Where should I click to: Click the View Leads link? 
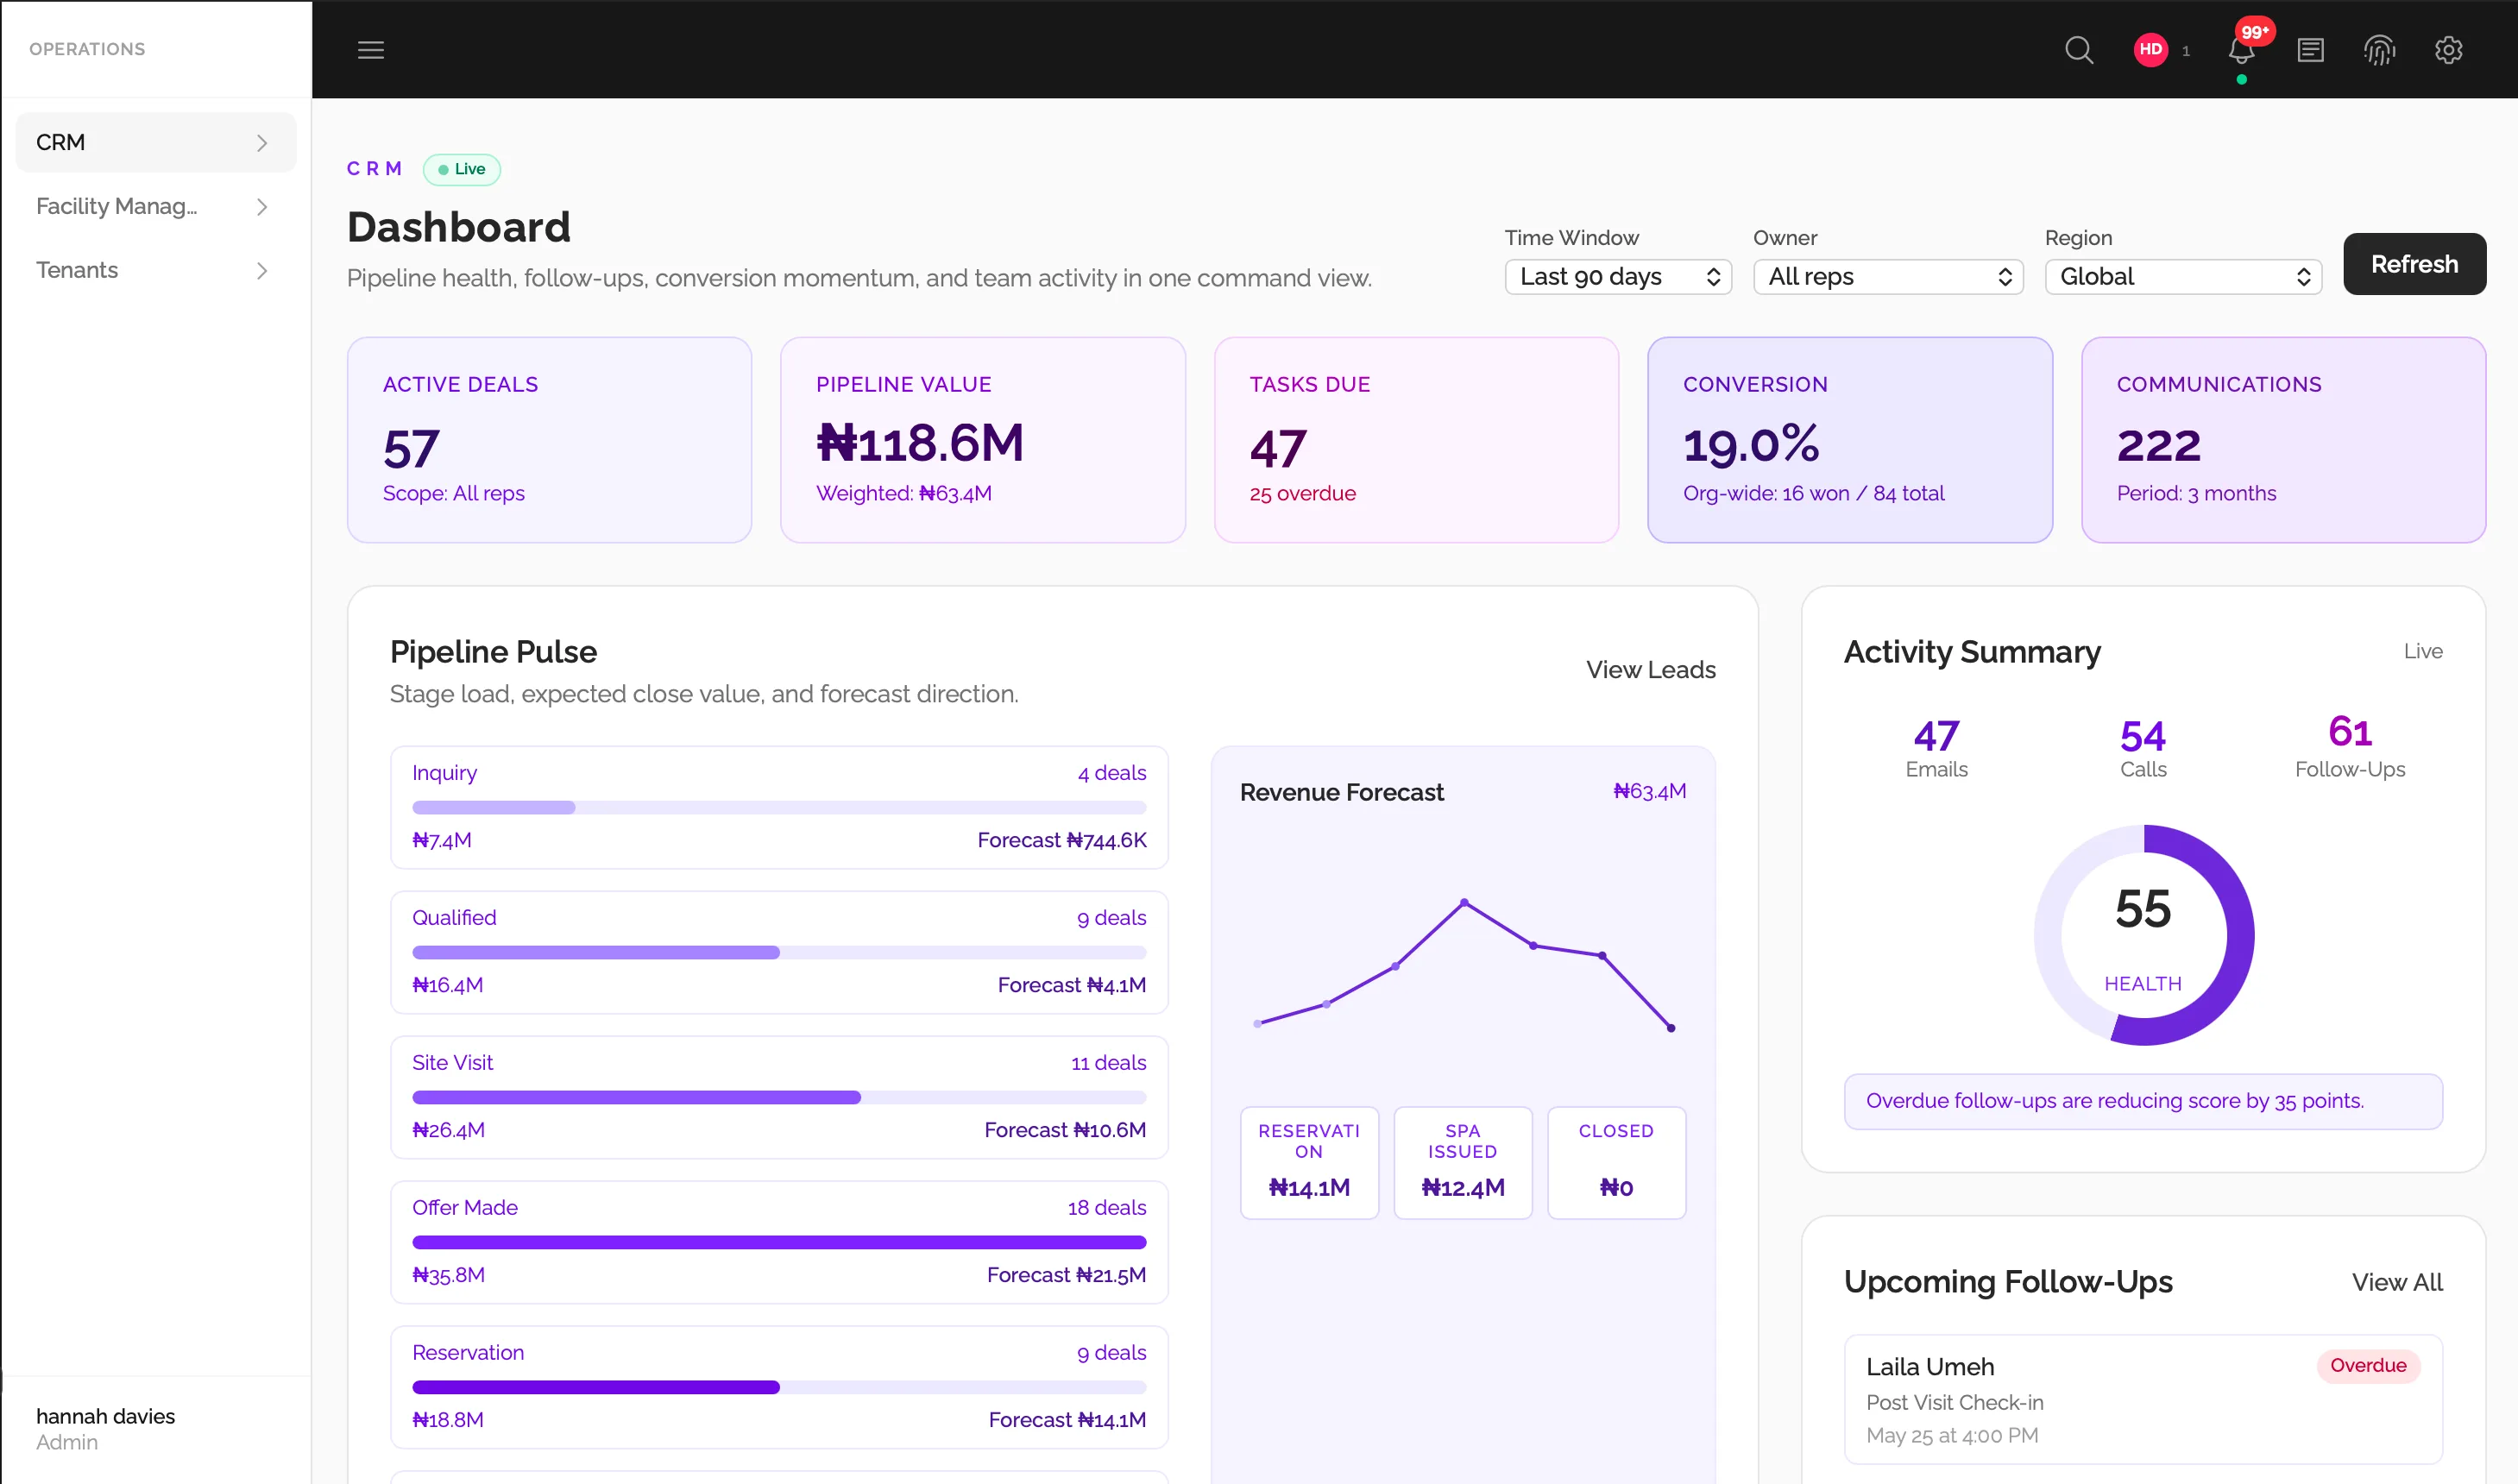click(1650, 670)
